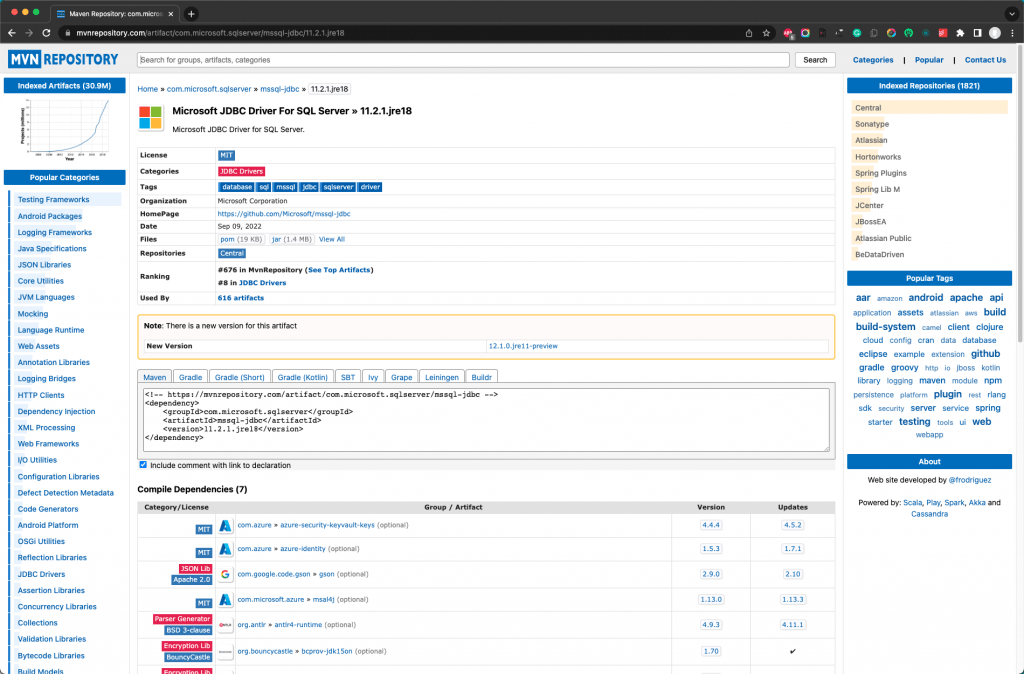Select the Leiningen tab
The image size is (1024, 674).
[x=442, y=377]
